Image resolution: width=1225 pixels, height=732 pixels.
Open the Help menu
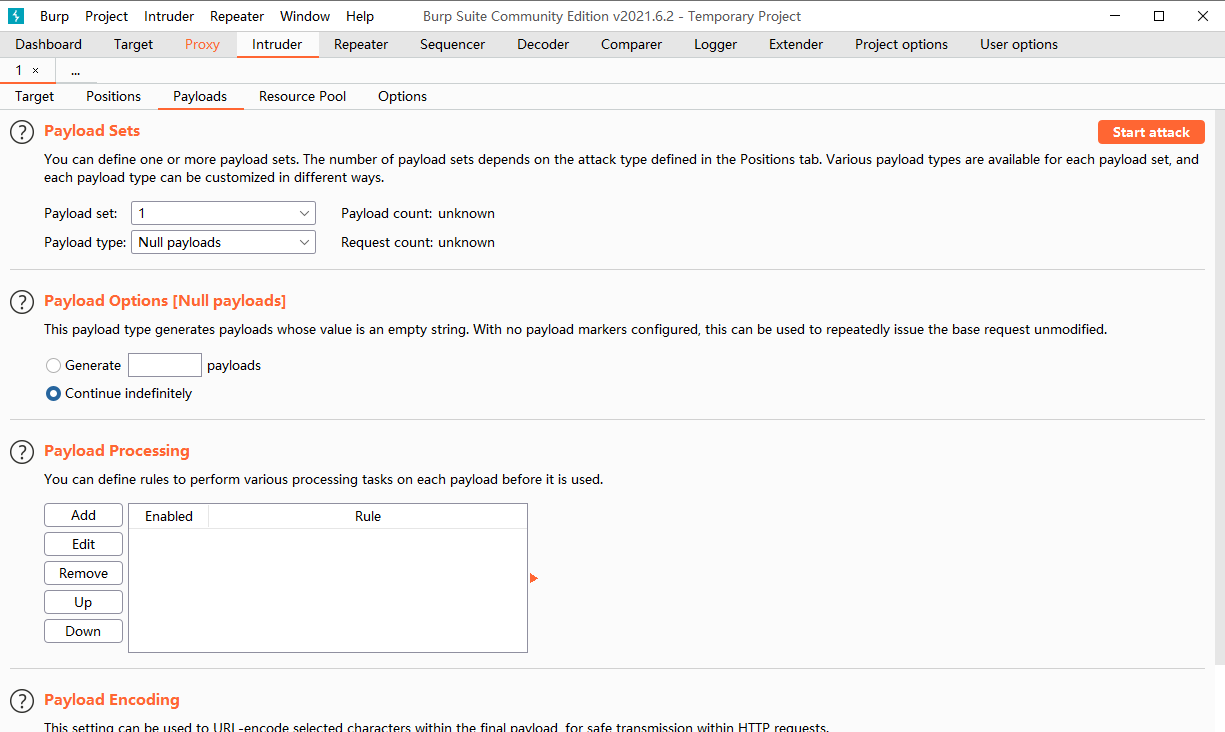point(360,16)
